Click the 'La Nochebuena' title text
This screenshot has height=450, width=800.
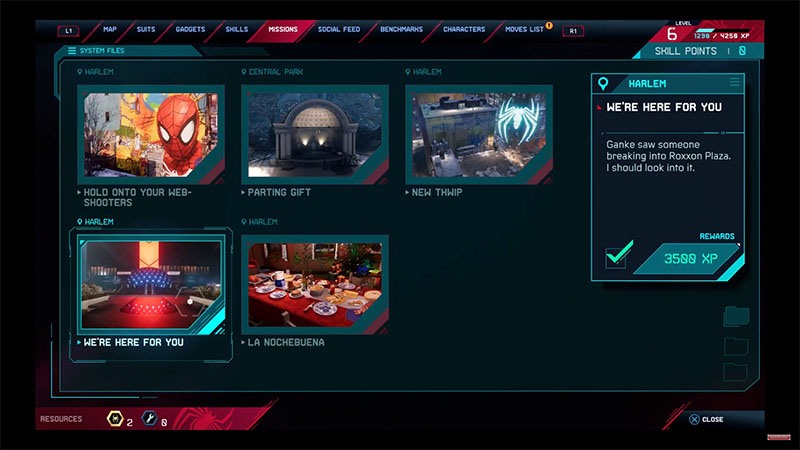[286, 342]
